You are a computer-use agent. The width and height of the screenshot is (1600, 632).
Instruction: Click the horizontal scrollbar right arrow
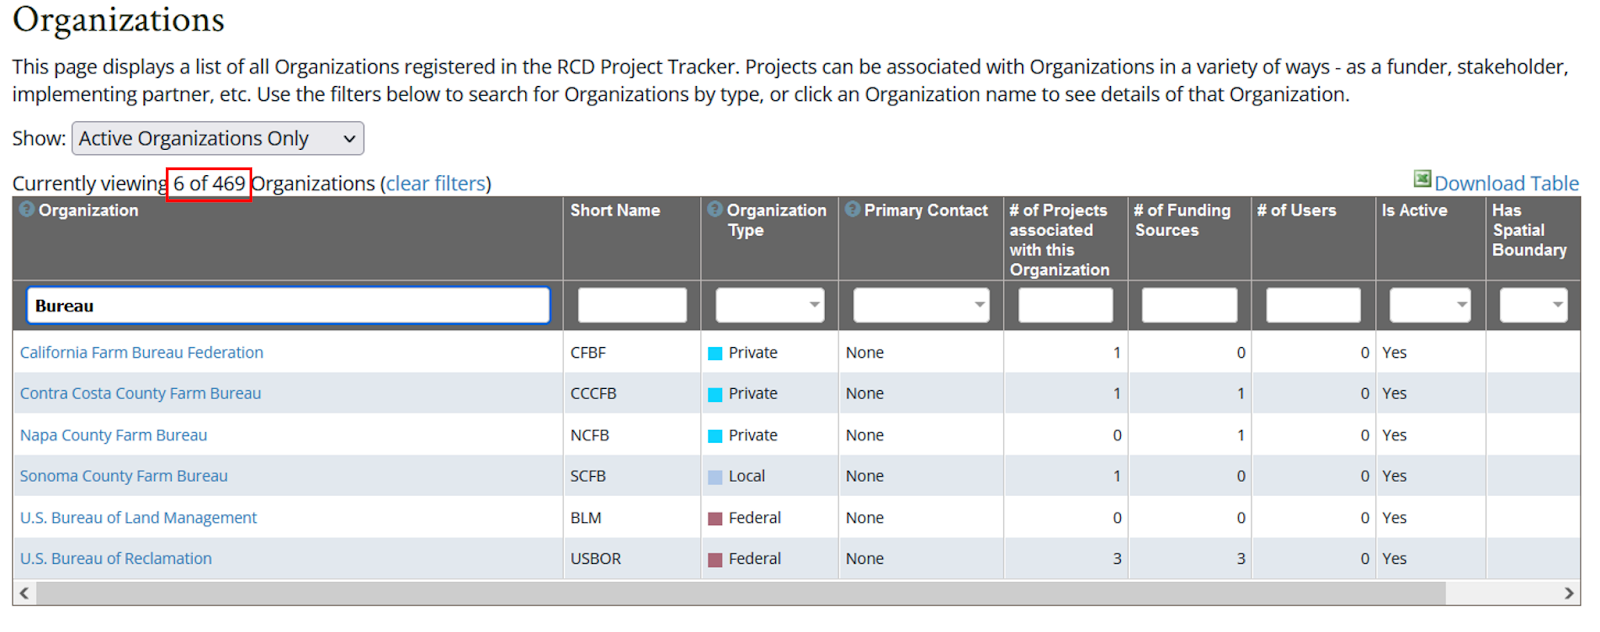pyautogui.click(x=1569, y=593)
